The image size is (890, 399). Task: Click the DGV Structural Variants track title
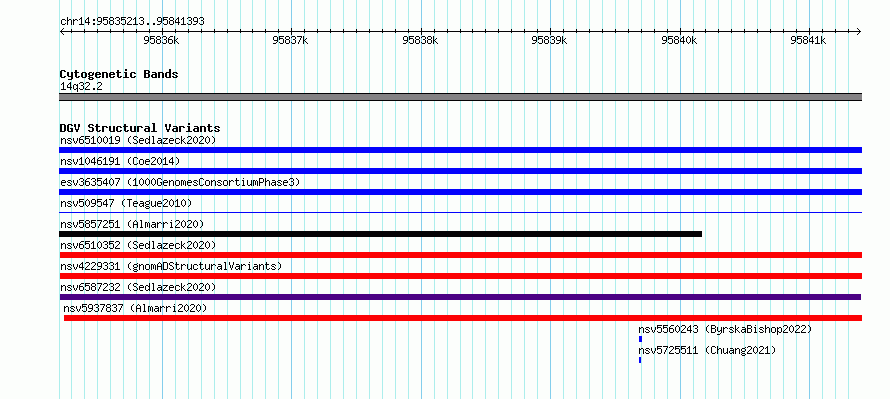click(140, 128)
